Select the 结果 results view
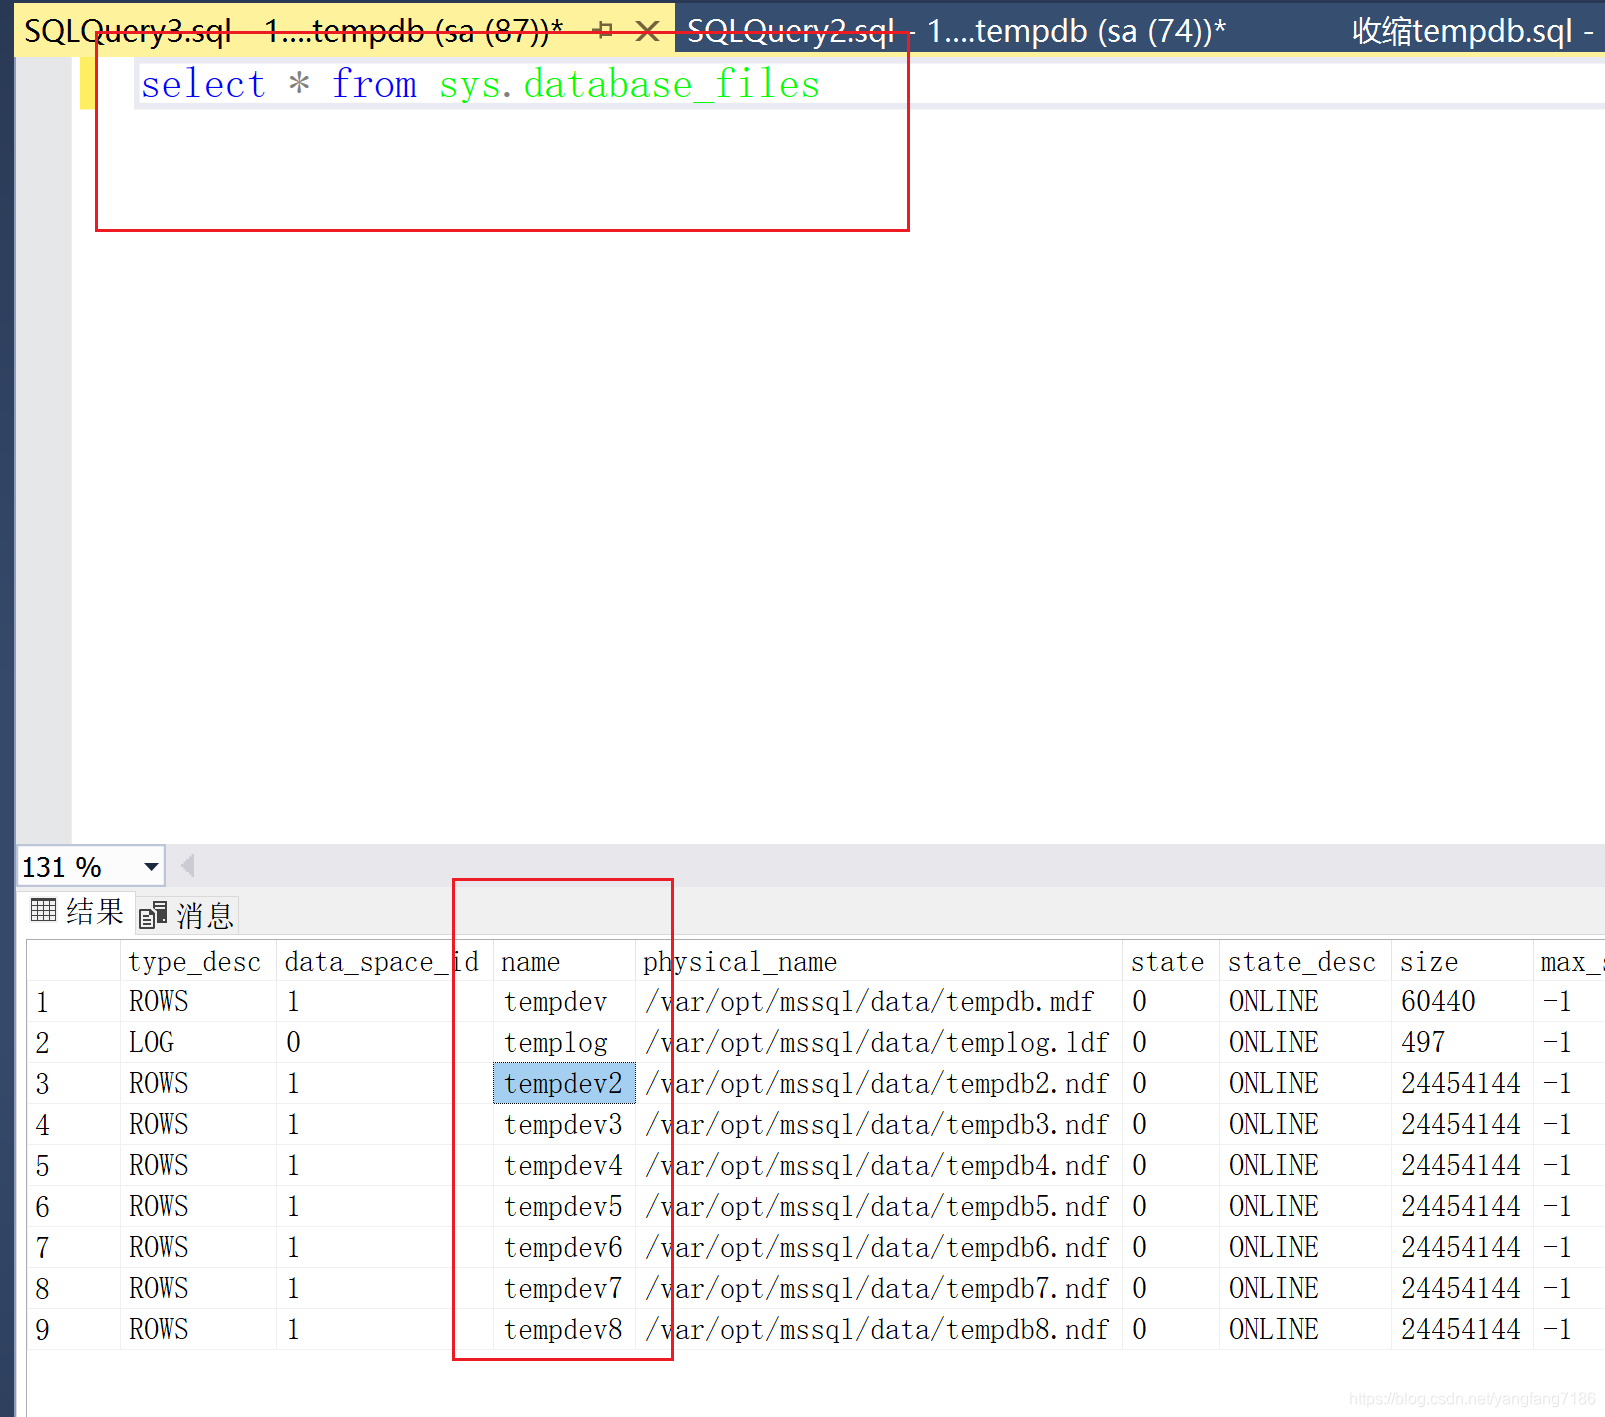Screen dimensions: 1605x1417 click(x=93, y=912)
